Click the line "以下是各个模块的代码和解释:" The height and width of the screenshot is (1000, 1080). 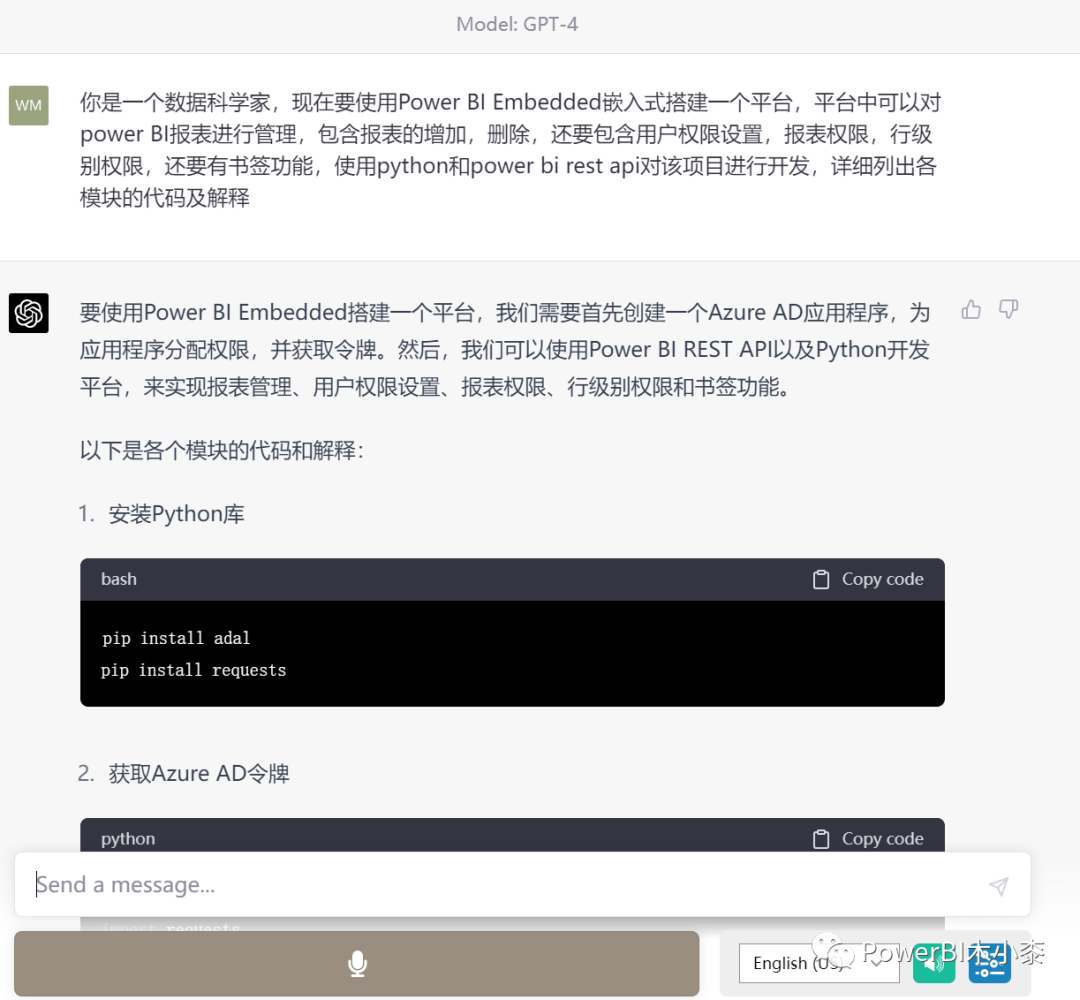[x=222, y=450]
